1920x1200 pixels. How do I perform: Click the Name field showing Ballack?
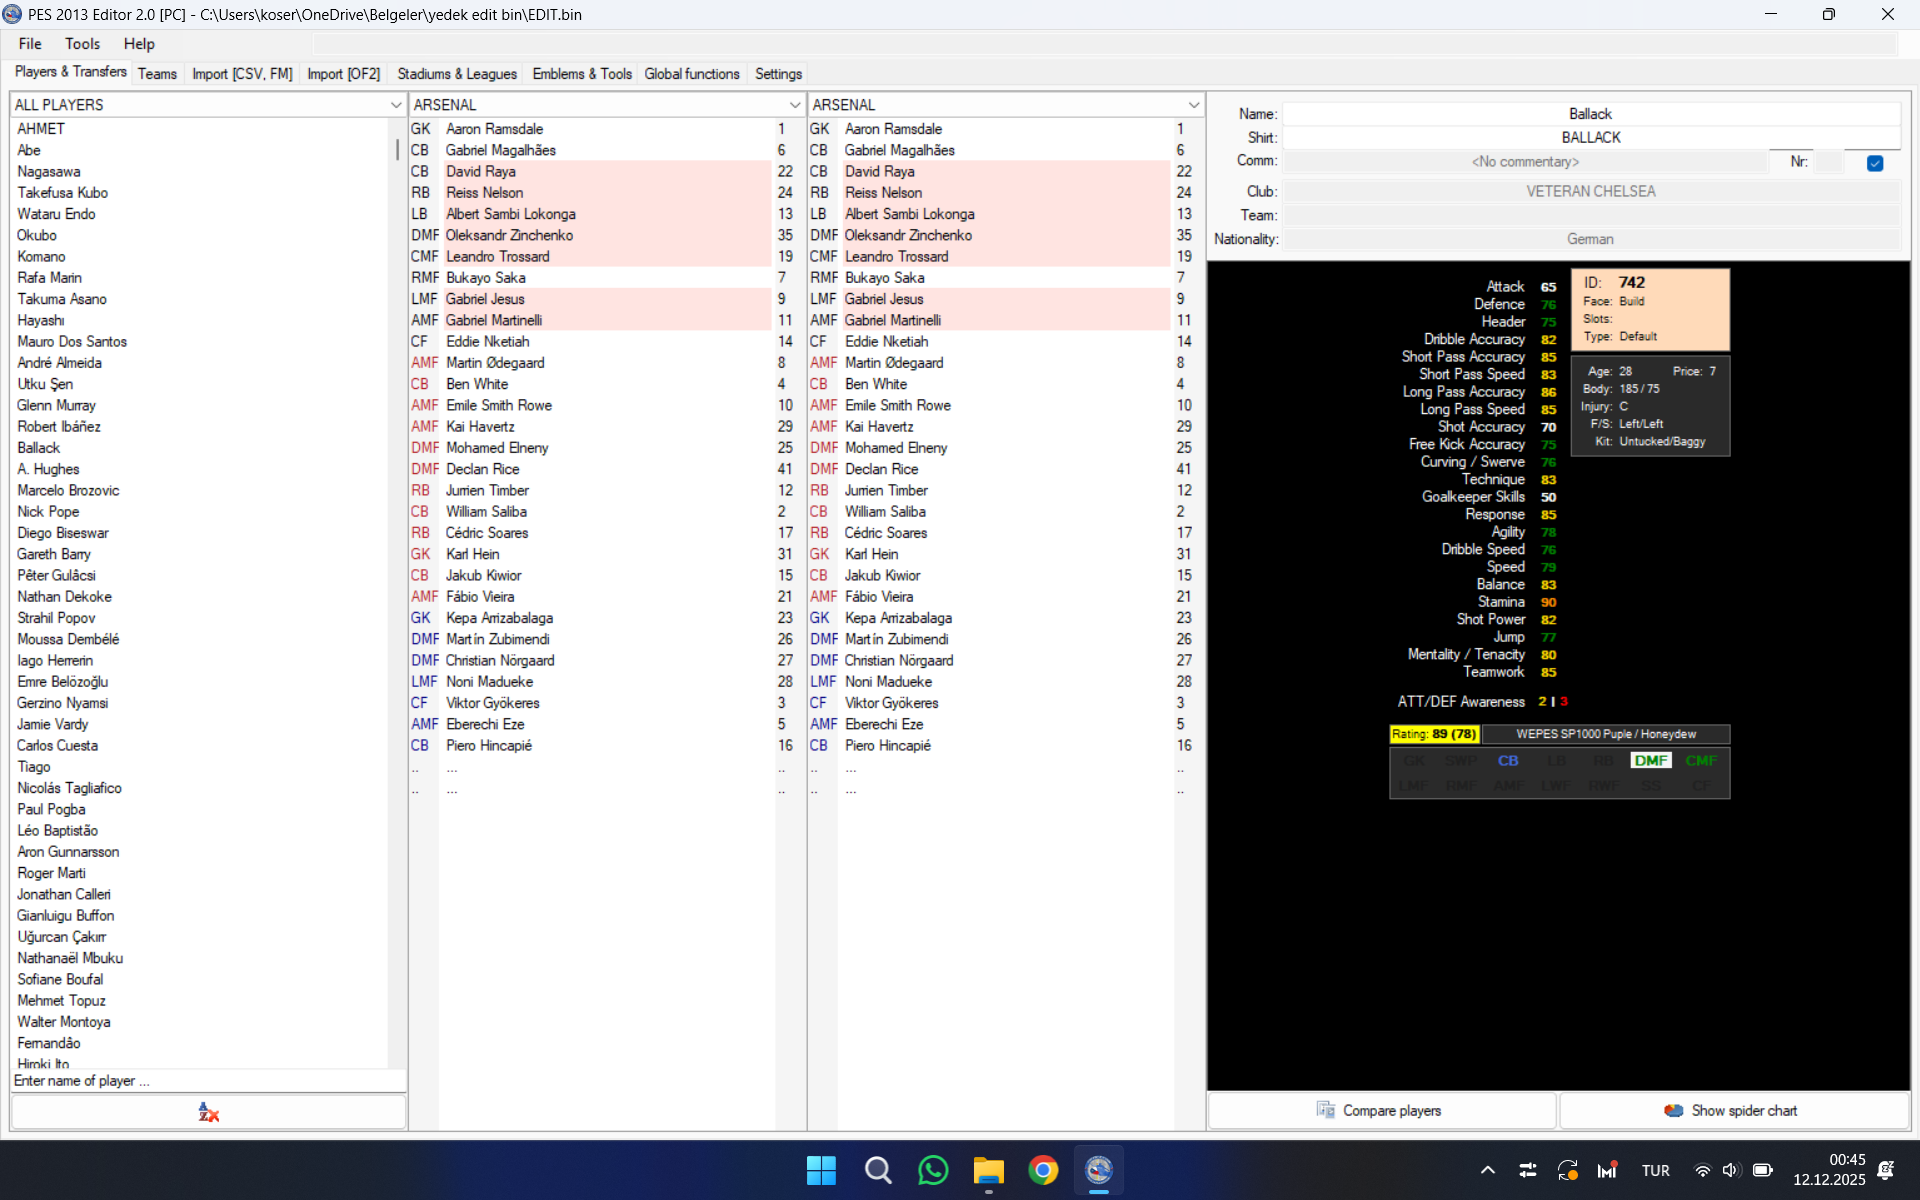pos(1590,114)
